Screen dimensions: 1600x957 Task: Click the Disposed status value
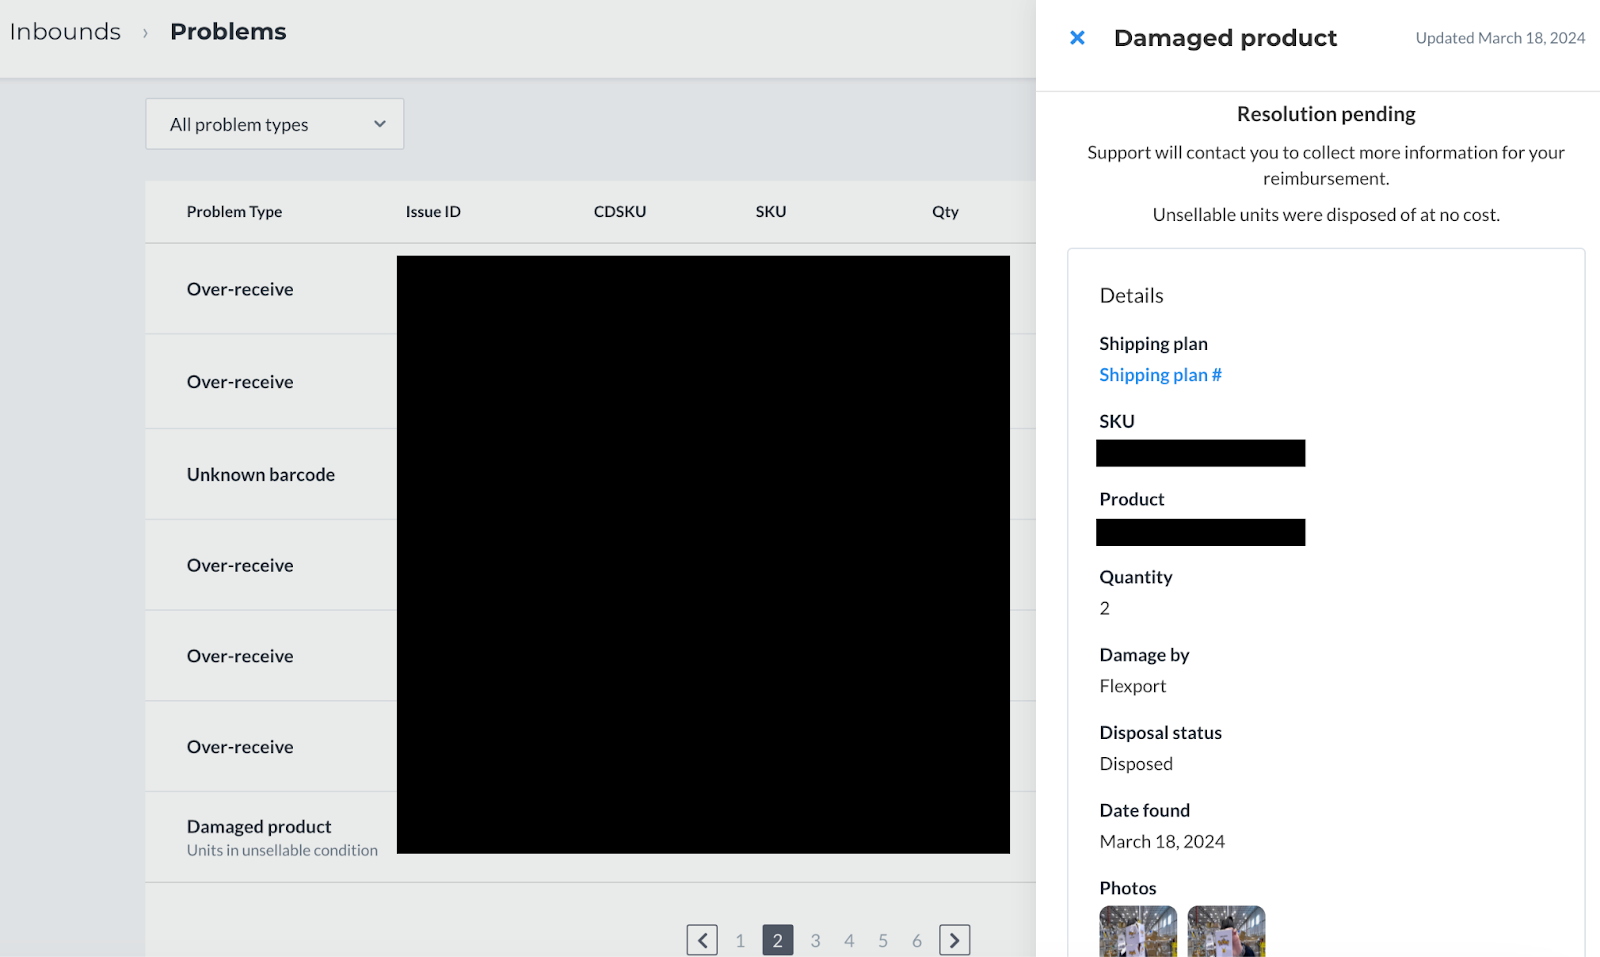tap(1136, 764)
